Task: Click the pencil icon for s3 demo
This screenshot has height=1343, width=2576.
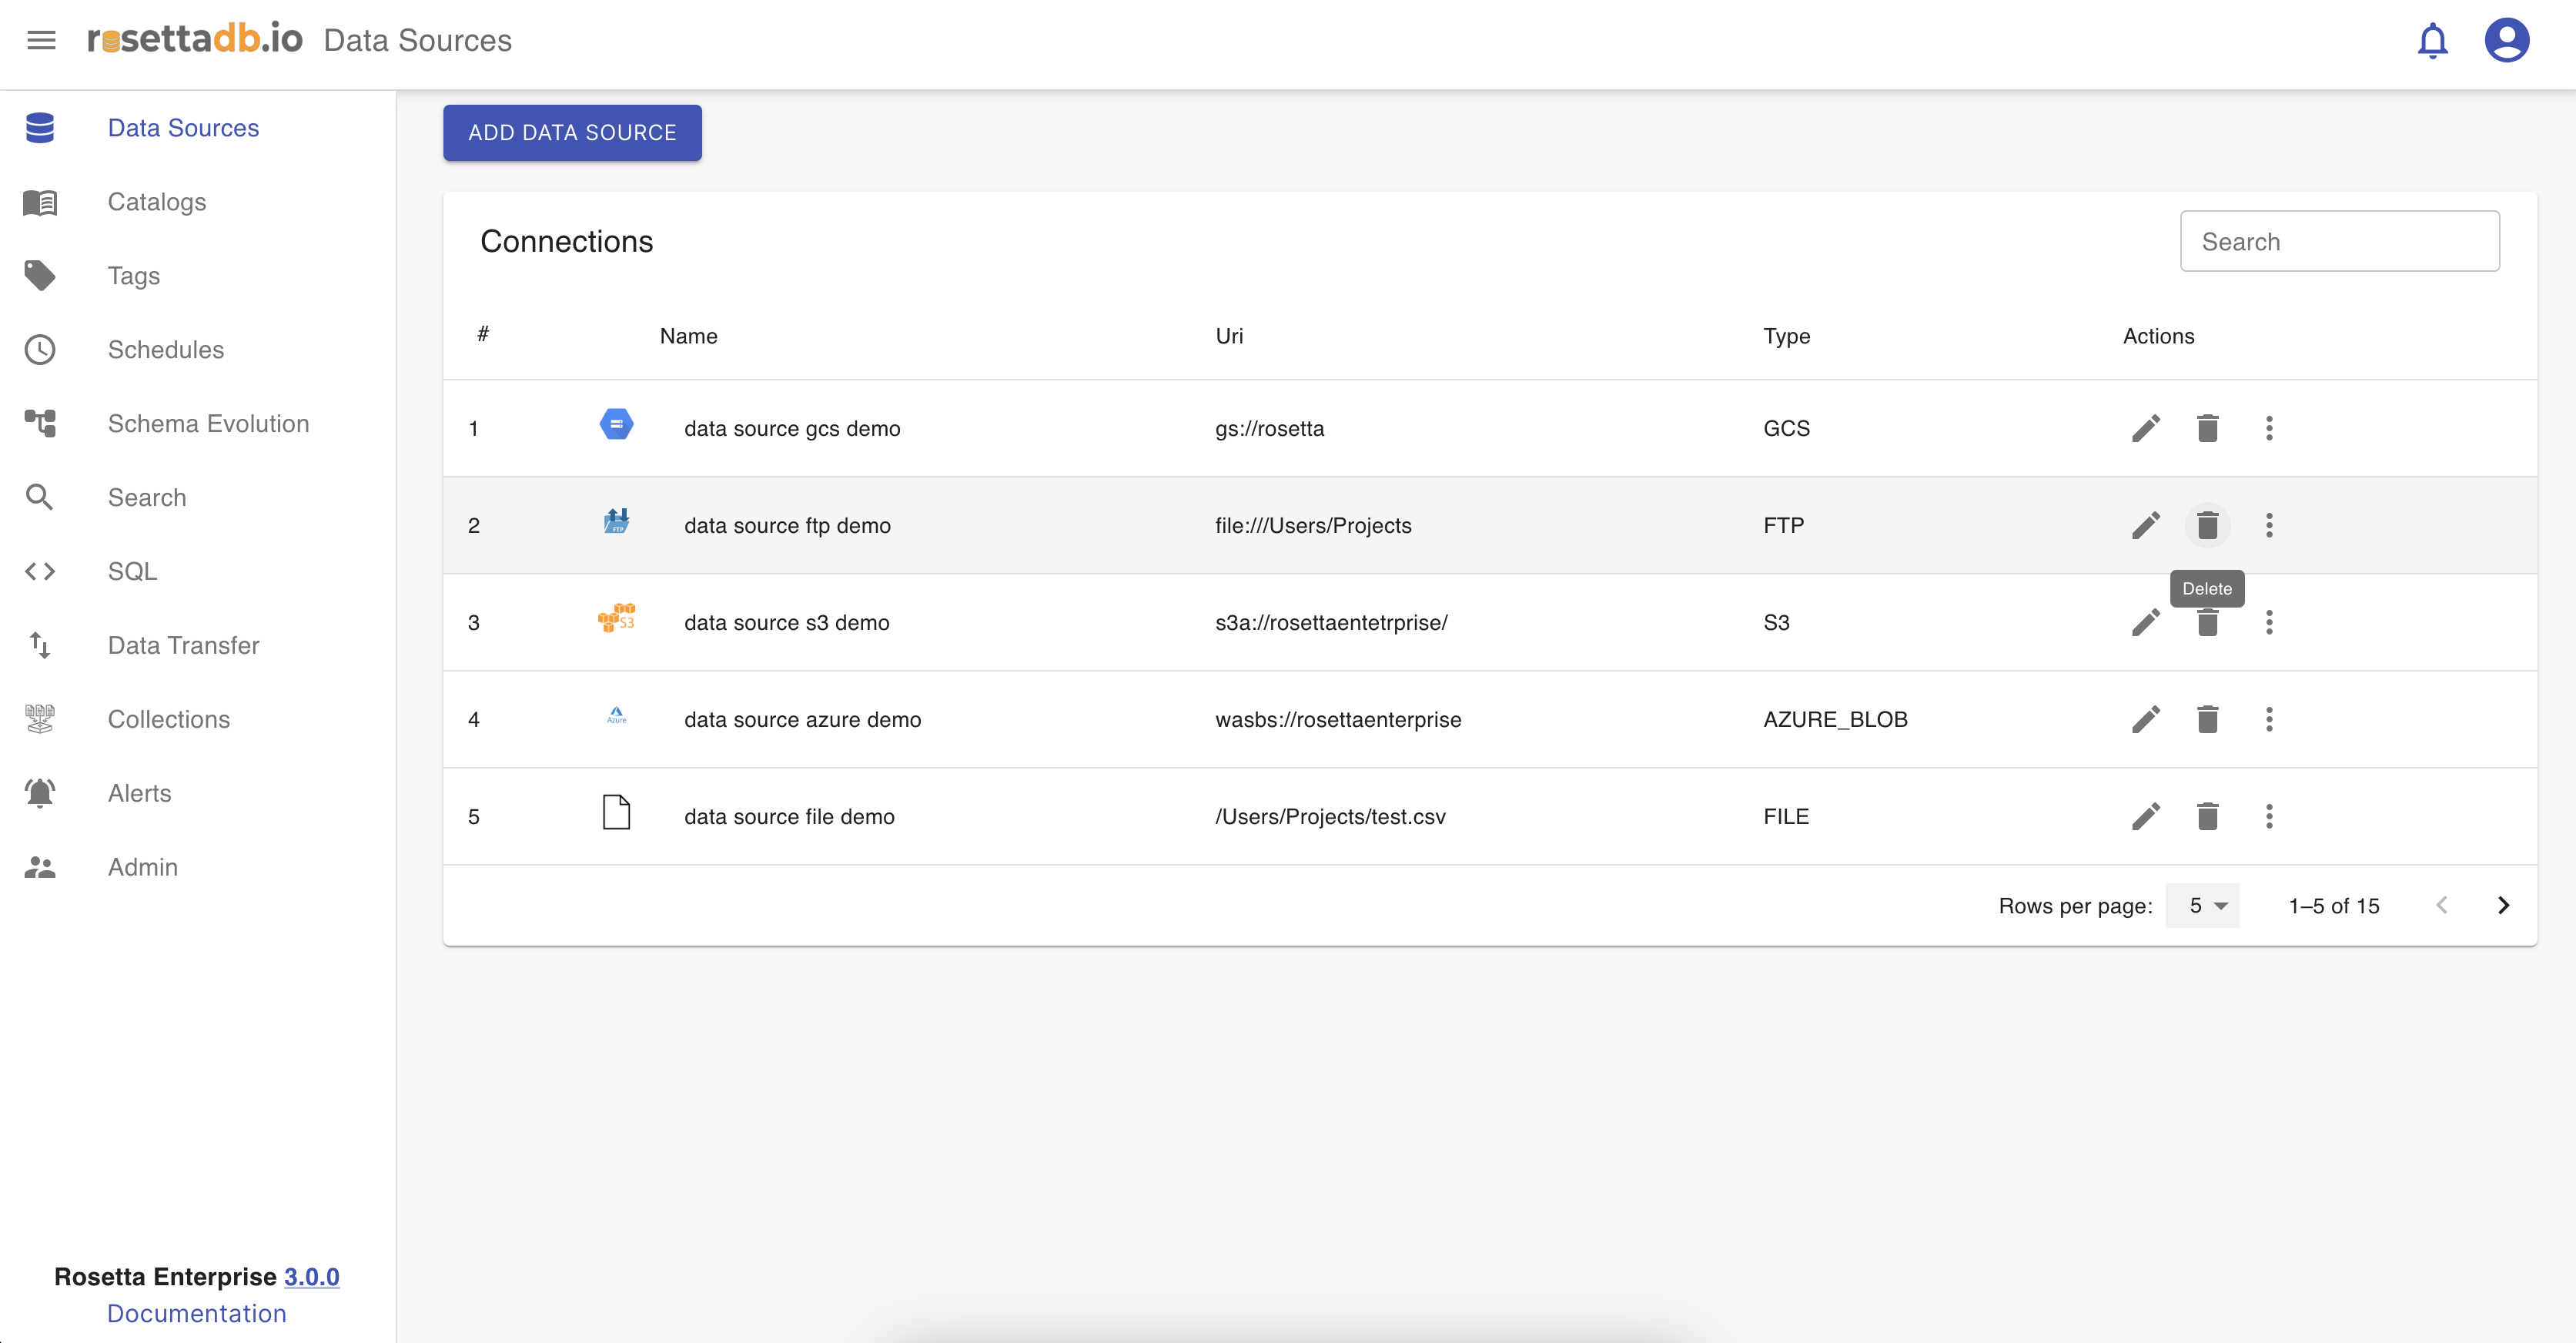Action: click(x=2145, y=622)
